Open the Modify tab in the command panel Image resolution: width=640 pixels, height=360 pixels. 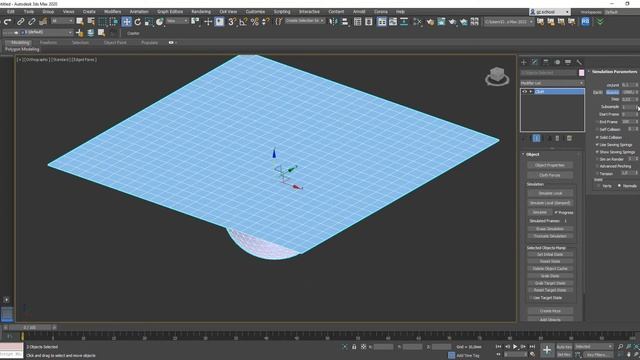click(535, 62)
